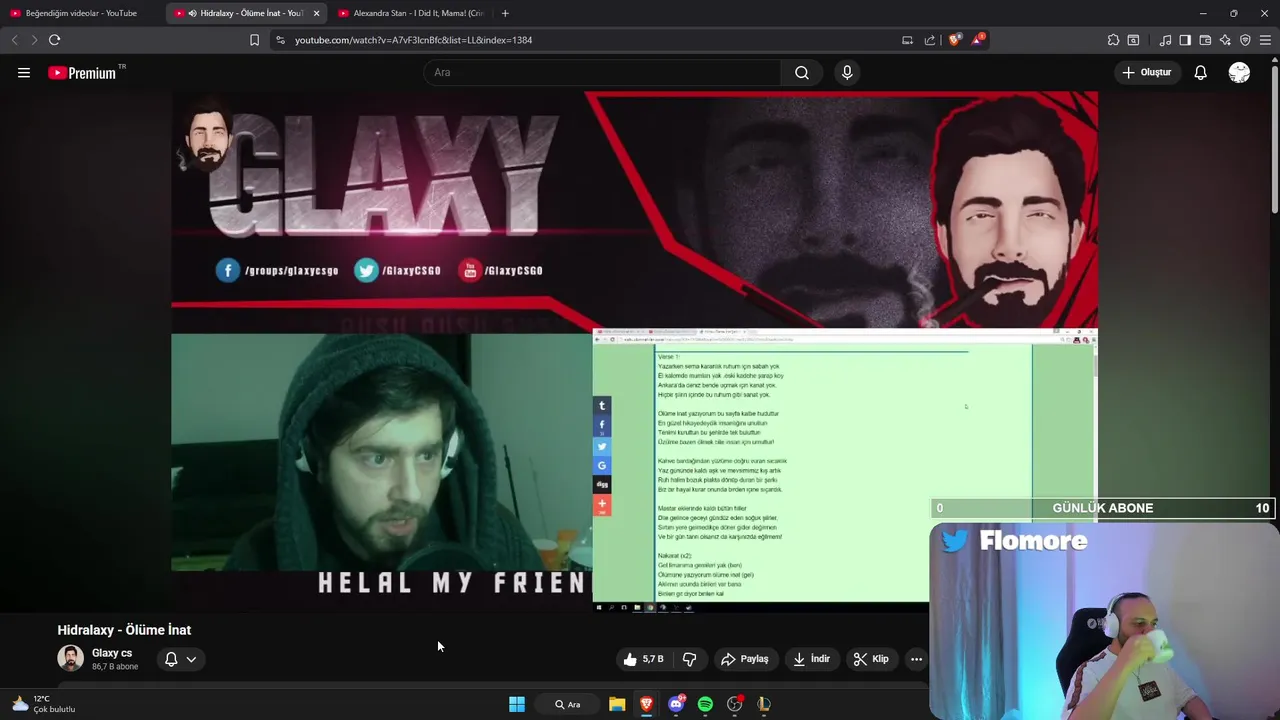Open Brave Wallet icon
Image resolution: width=1280 pixels, height=720 pixels.
(1205, 40)
